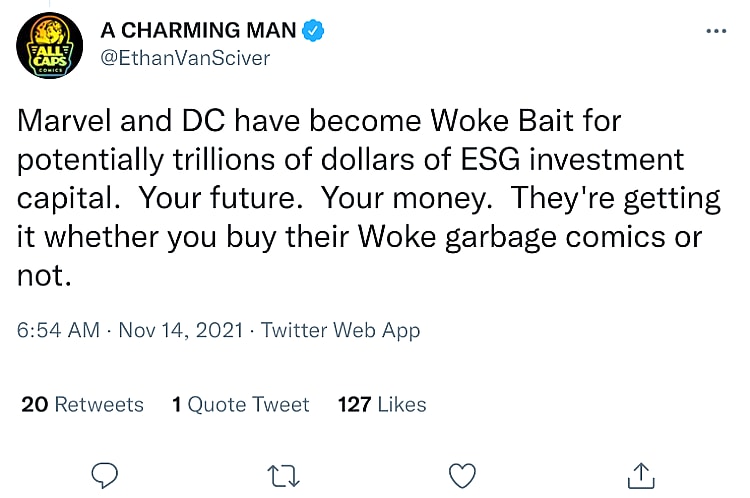Click the retweet arrows icon
This screenshot has height=498, width=750.
pos(284,473)
